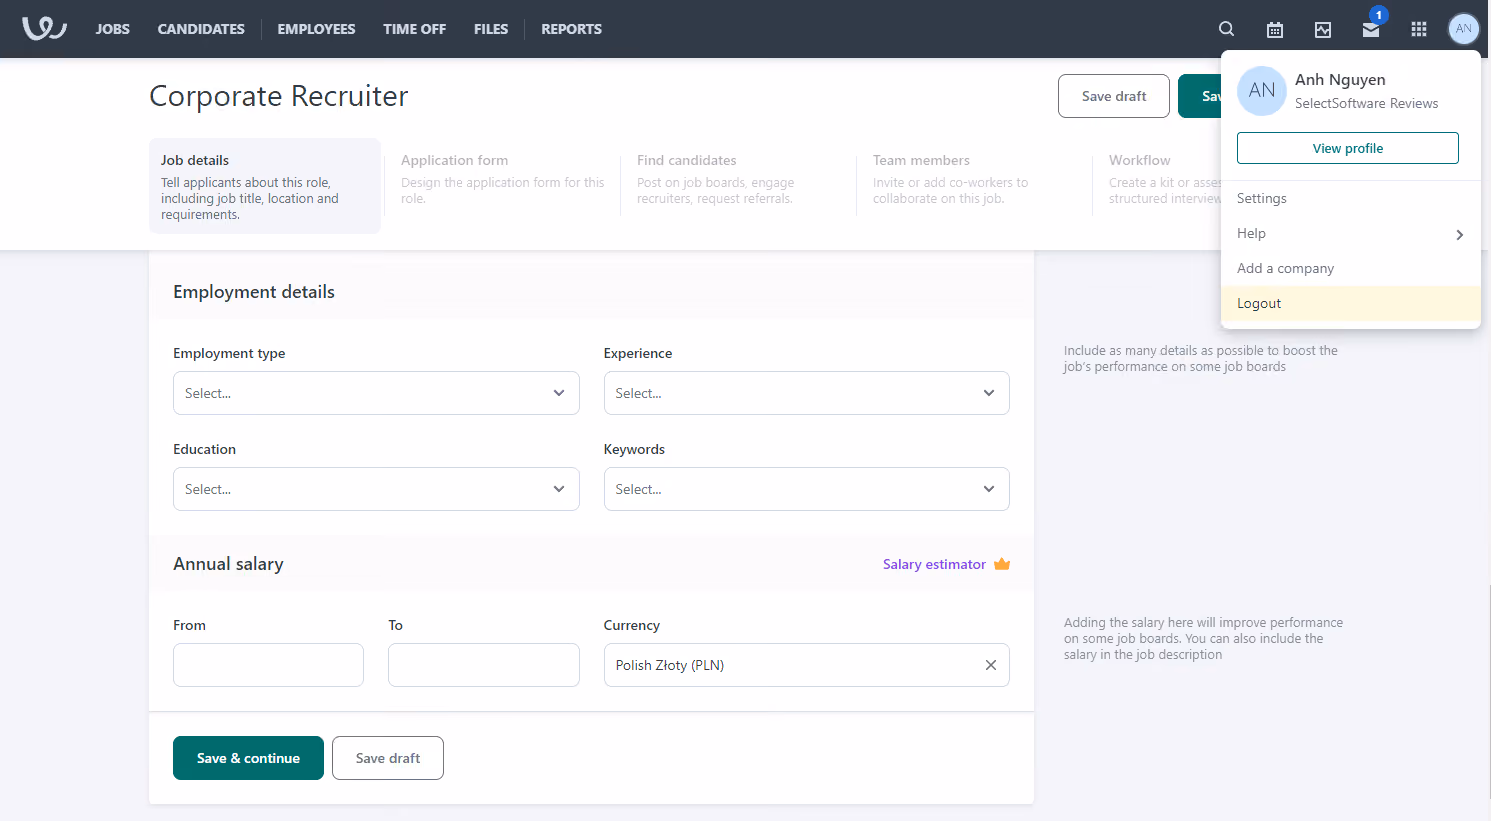Click the salary From input field

pos(268,665)
